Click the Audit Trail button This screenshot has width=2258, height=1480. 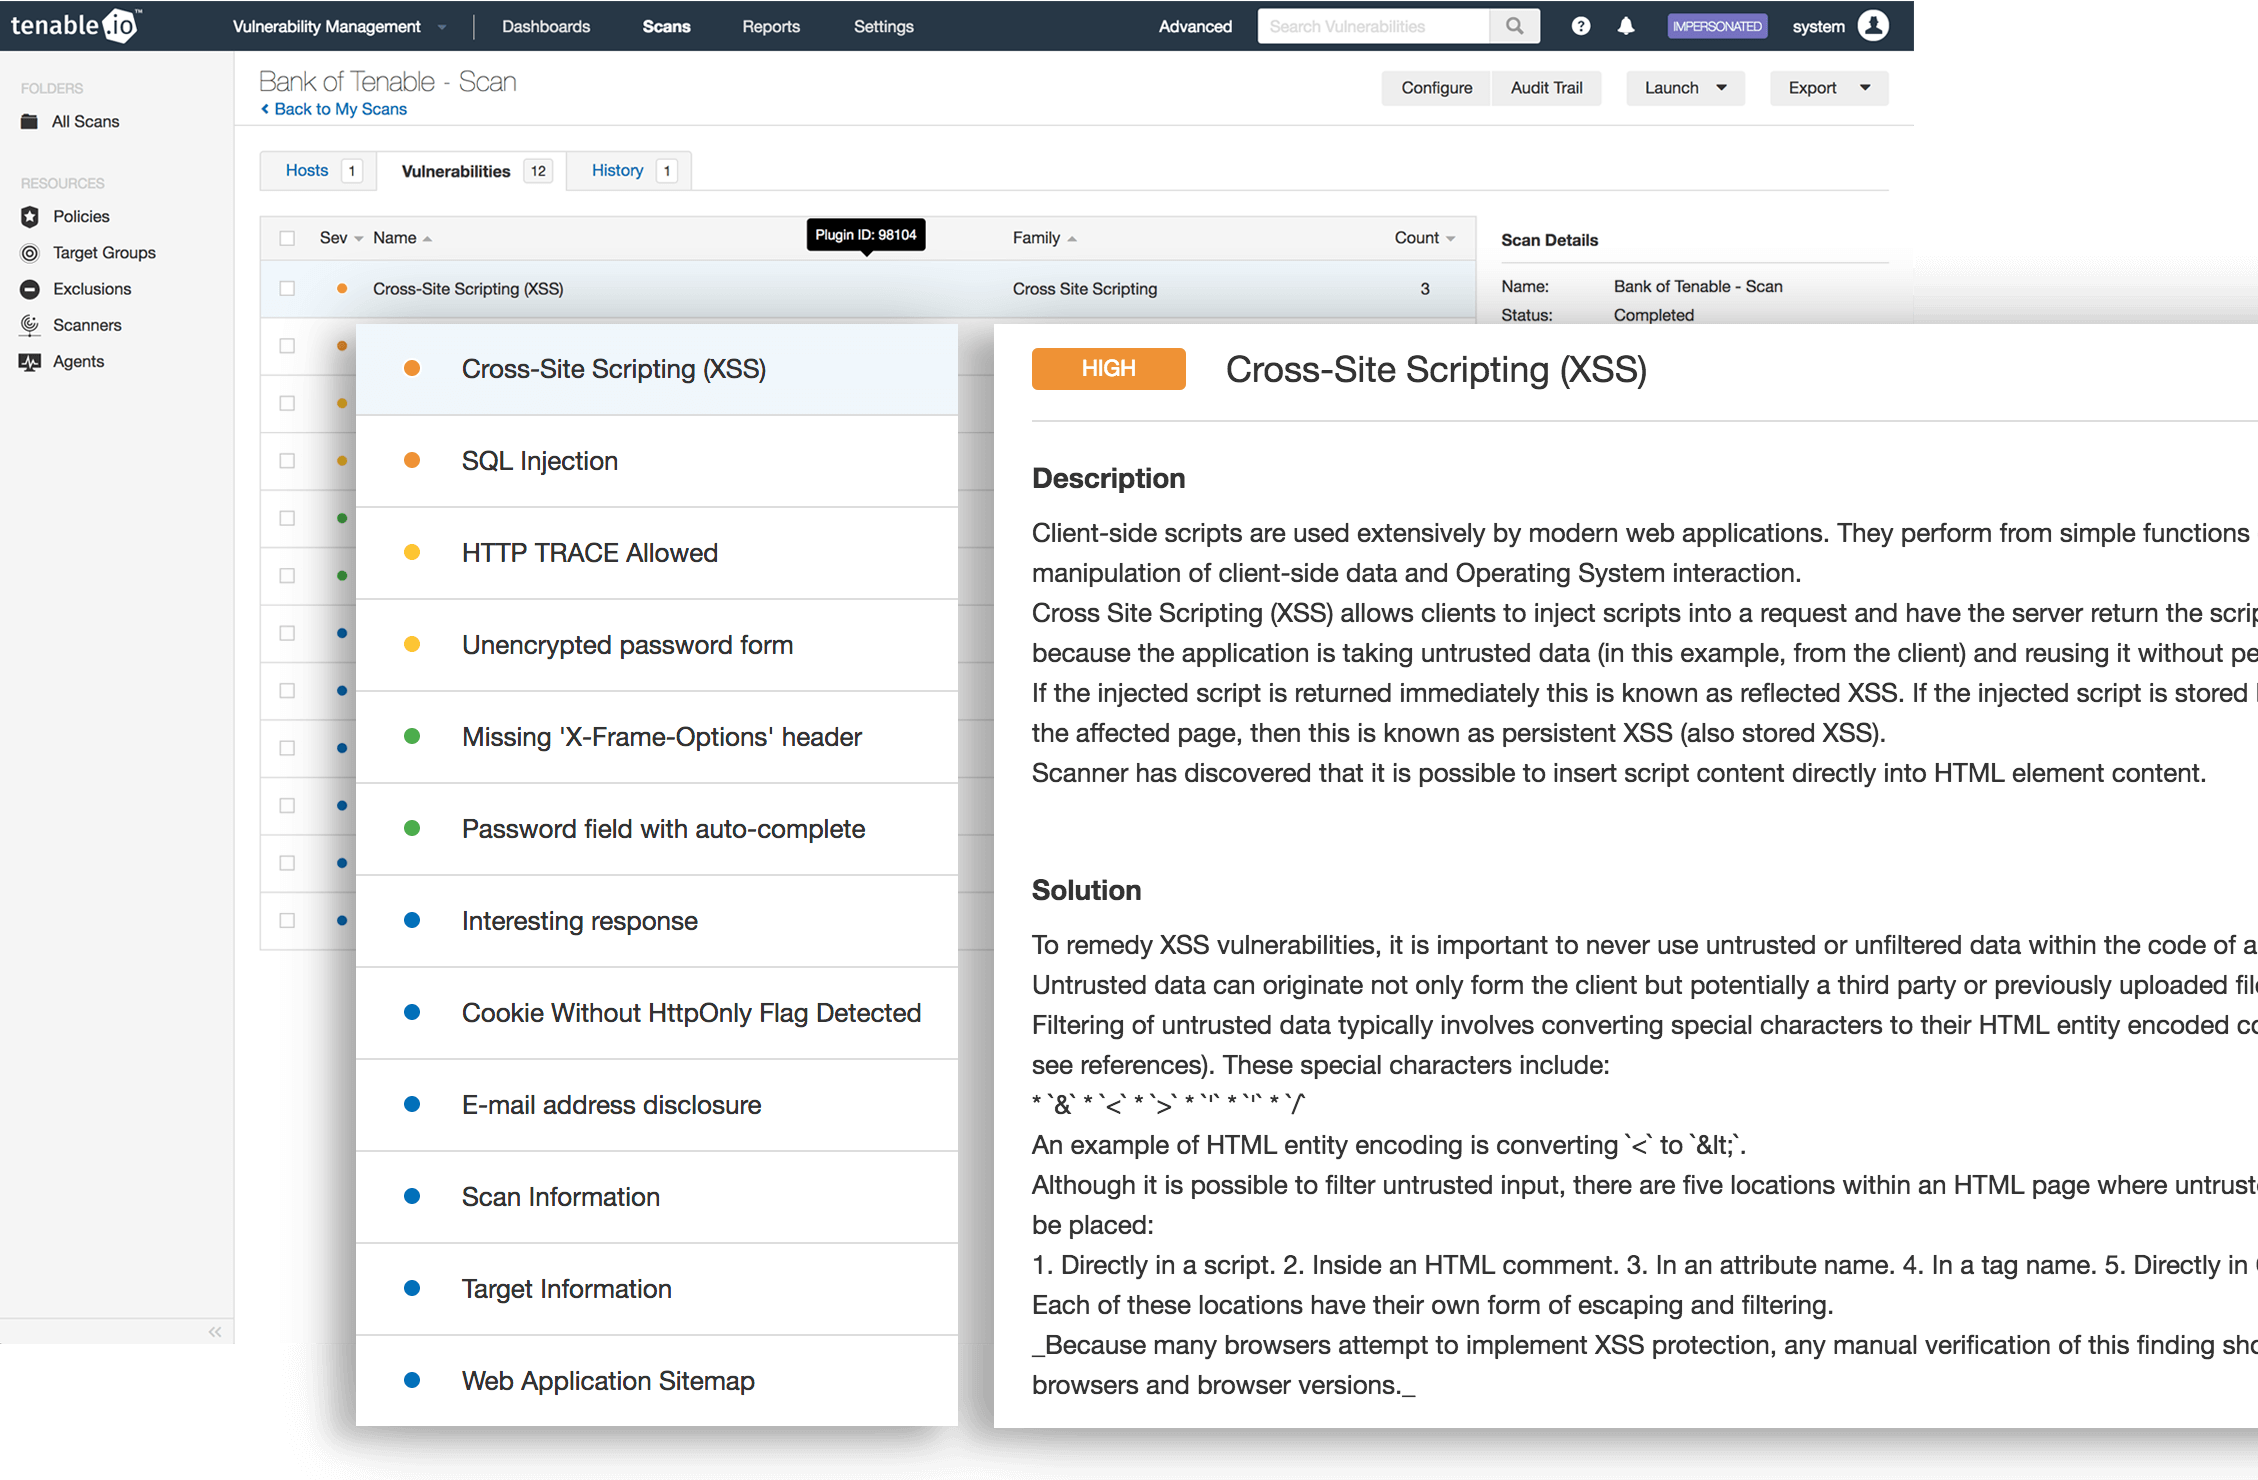pyautogui.click(x=1546, y=88)
